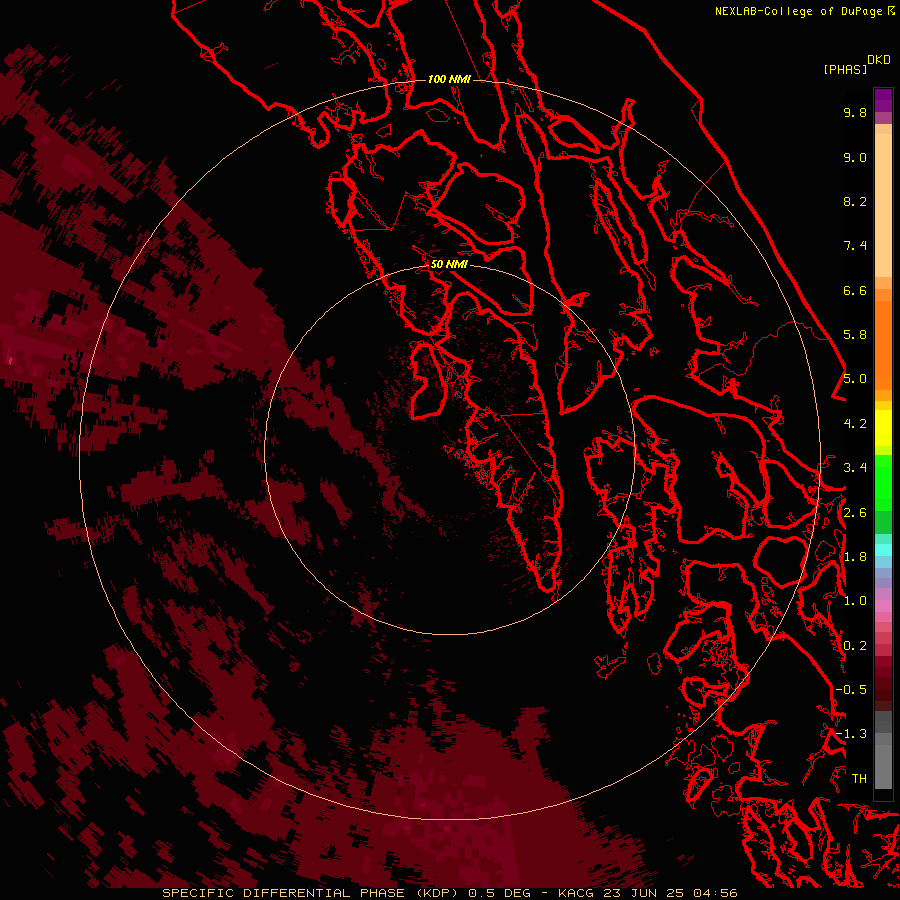Click the 7.4 legend value
This screenshot has height=900, width=900.
[x=855, y=246]
